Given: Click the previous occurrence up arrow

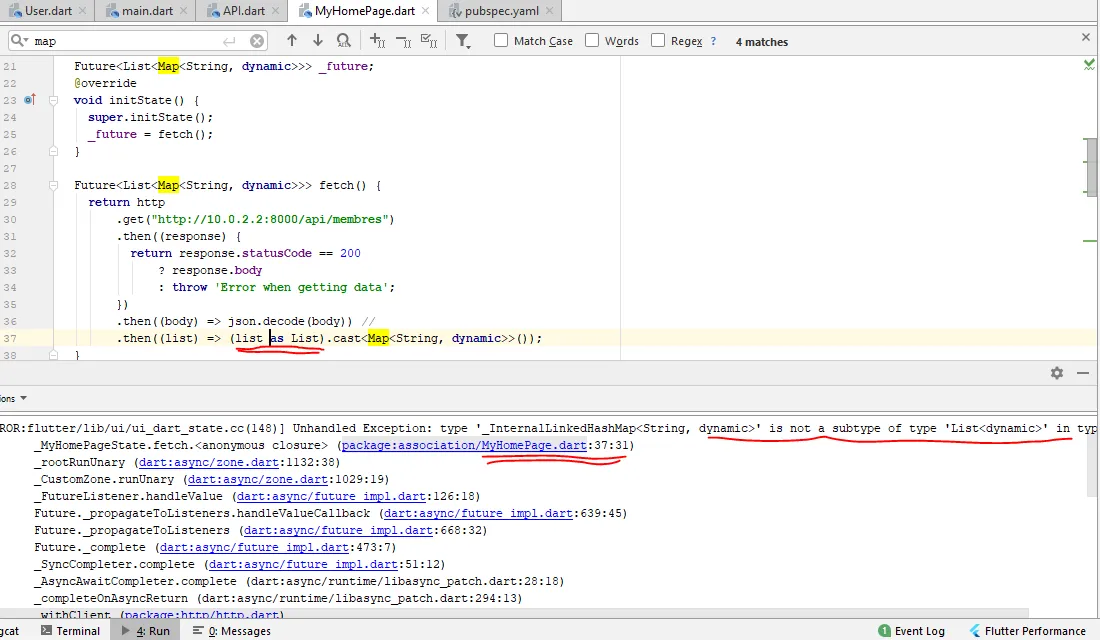Looking at the screenshot, I should 292,41.
